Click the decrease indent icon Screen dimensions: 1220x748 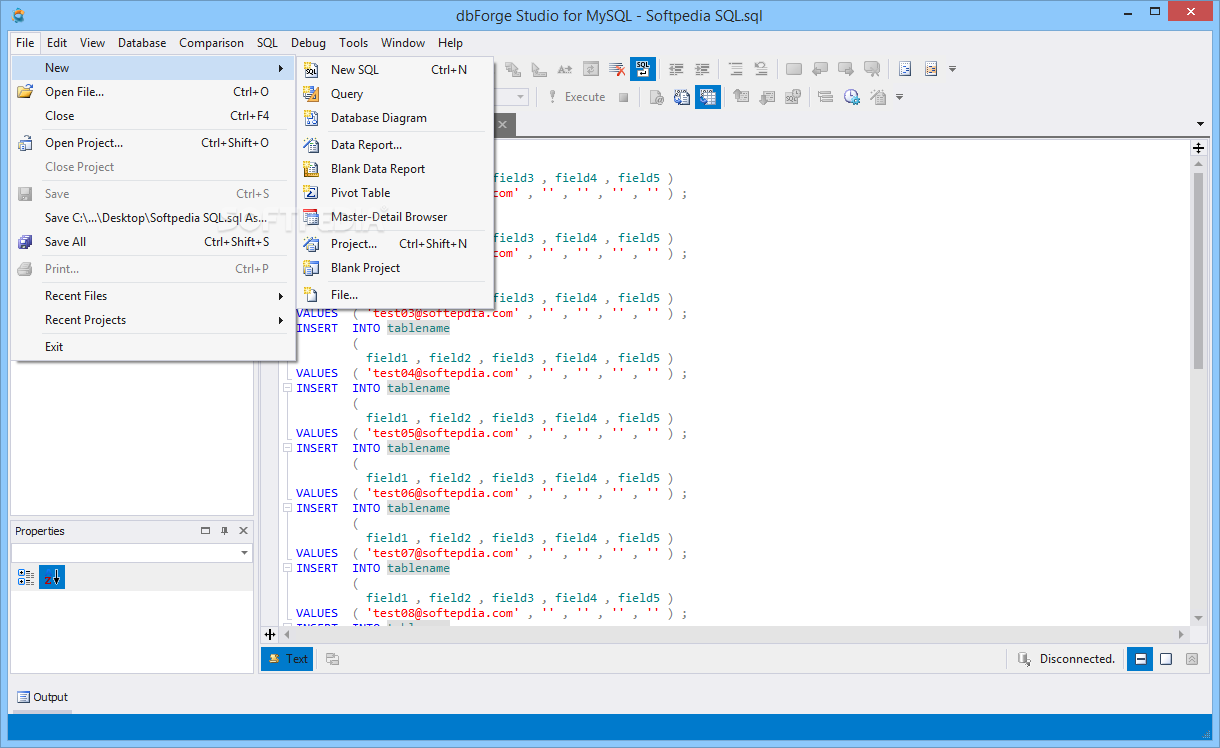point(676,69)
